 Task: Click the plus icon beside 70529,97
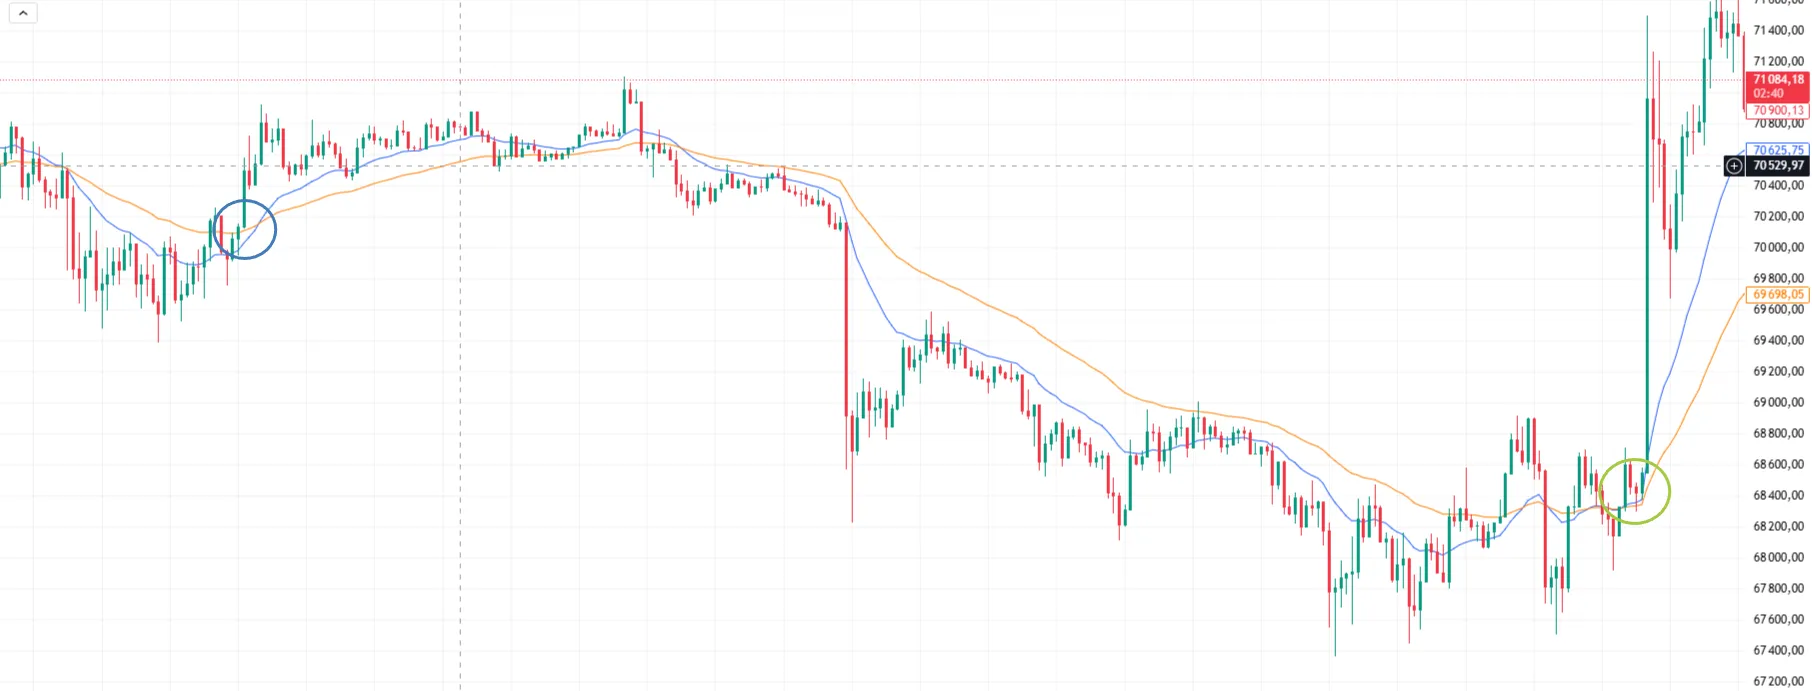[1734, 166]
